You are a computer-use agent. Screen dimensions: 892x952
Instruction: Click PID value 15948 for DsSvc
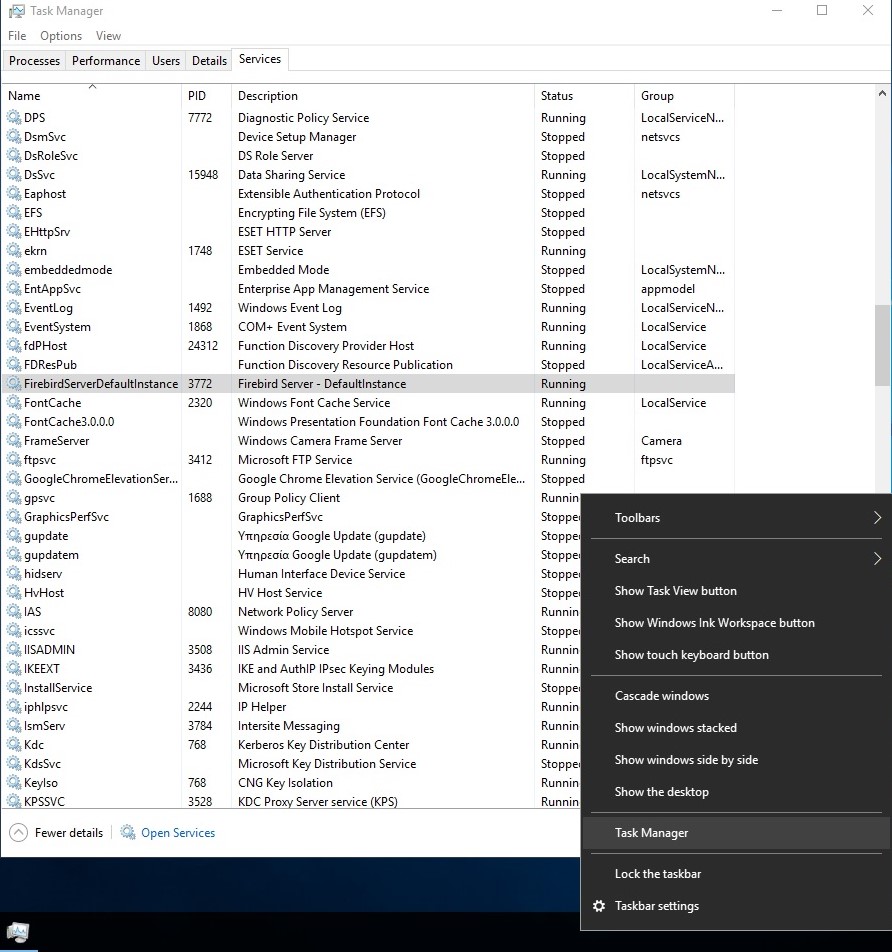pos(203,175)
